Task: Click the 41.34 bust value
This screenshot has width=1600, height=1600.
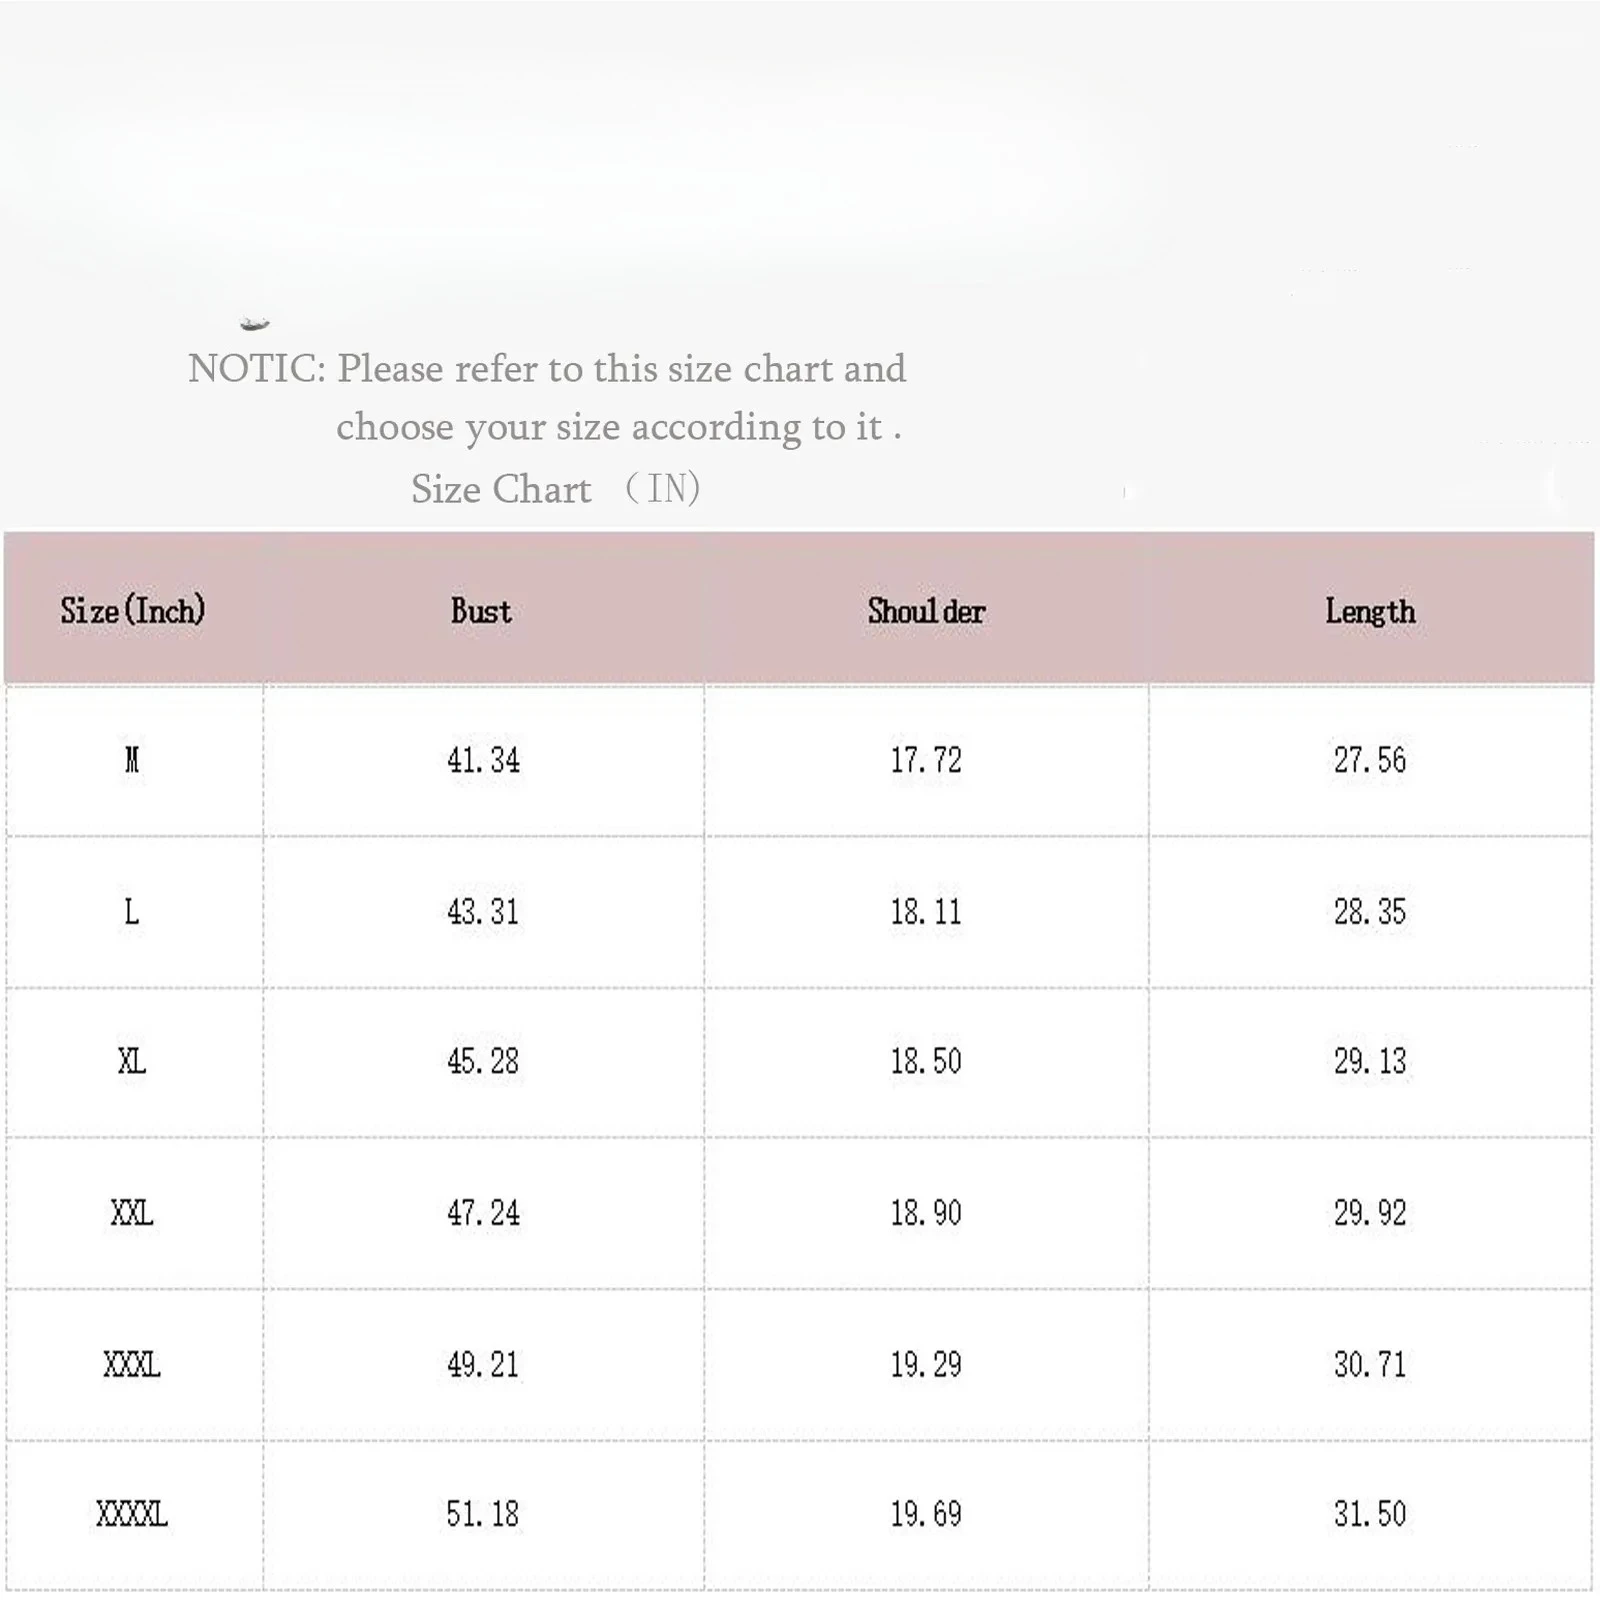Action: pyautogui.click(x=483, y=760)
